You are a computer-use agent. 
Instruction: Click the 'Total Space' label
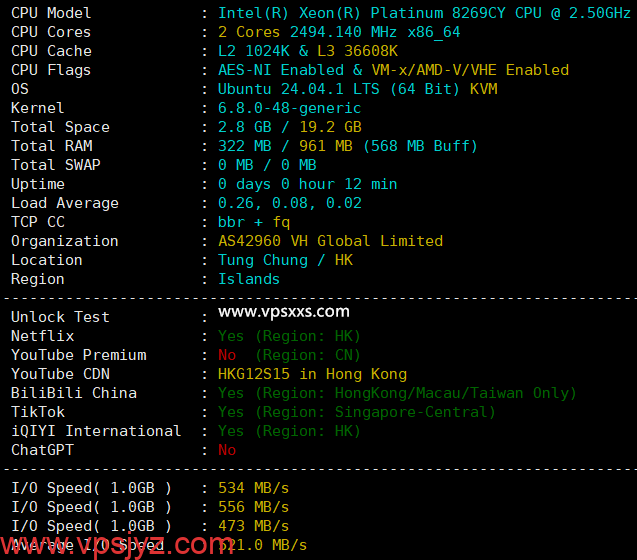click(x=60, y=127)
